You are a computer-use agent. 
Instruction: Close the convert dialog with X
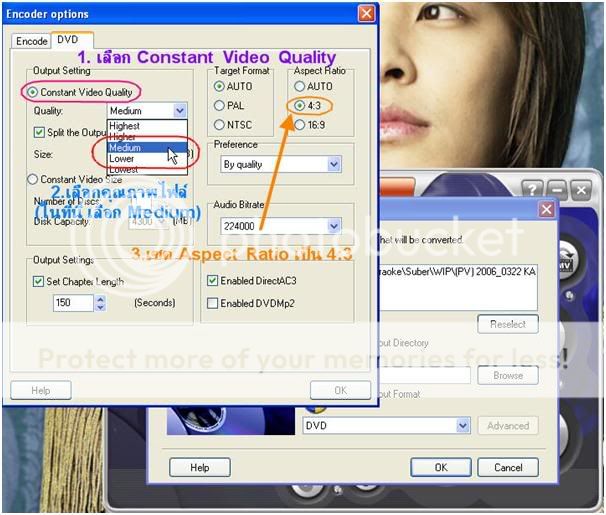pos(546,210)
